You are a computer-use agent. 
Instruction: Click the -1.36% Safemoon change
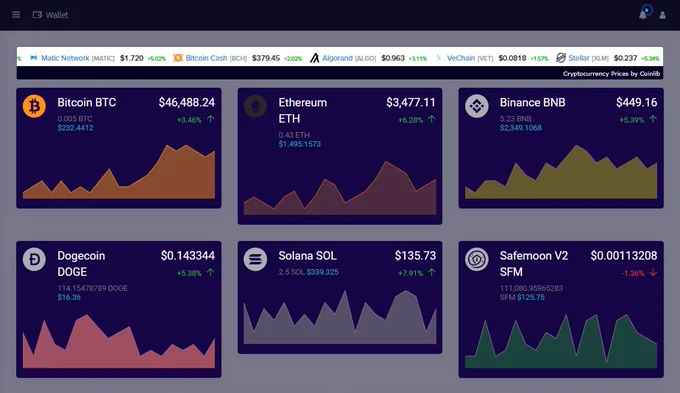click(x=633, y=273)
